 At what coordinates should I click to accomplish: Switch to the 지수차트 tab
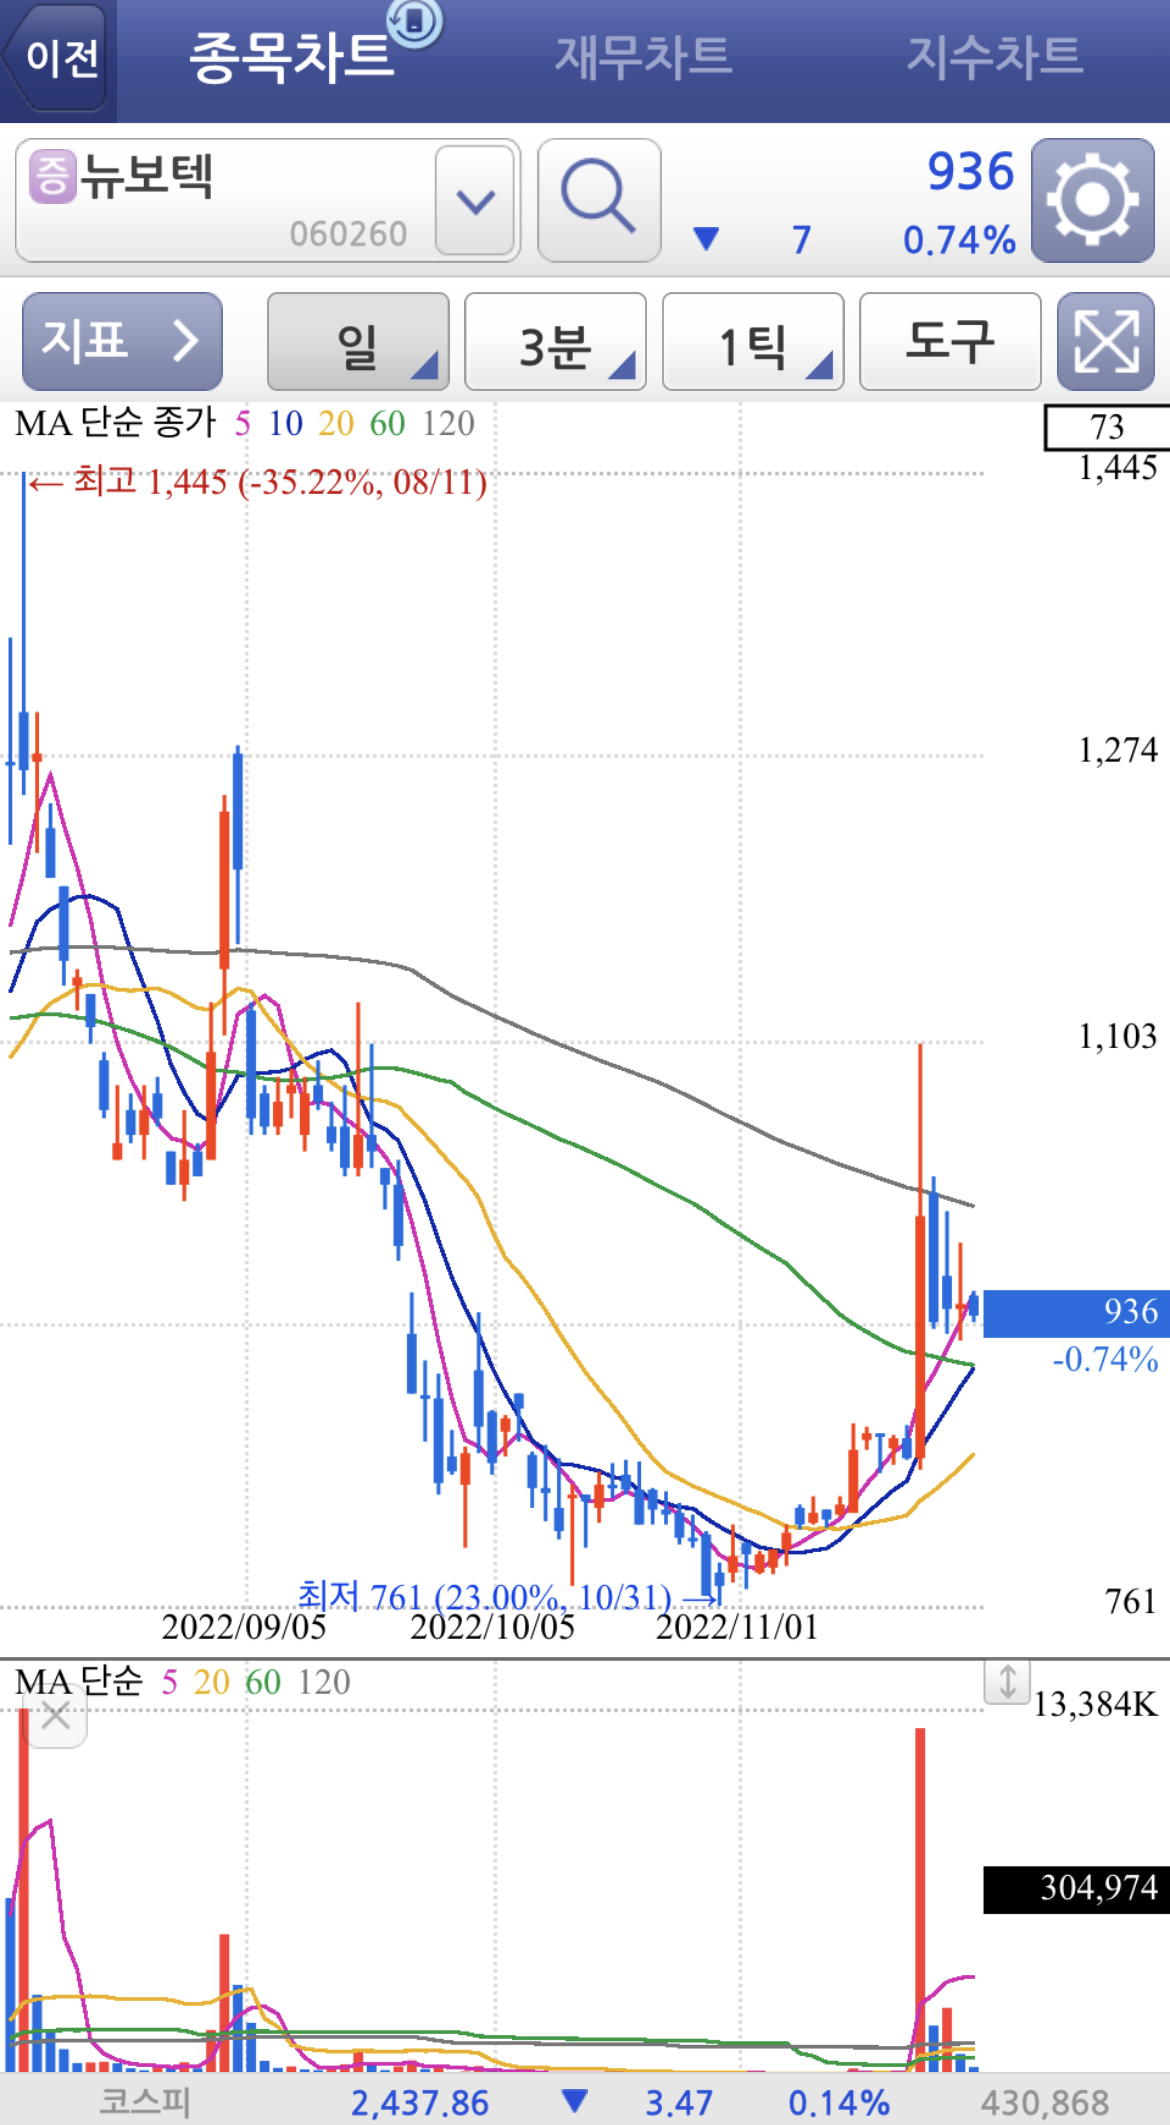pyautogui.click(x=994, y=57)
